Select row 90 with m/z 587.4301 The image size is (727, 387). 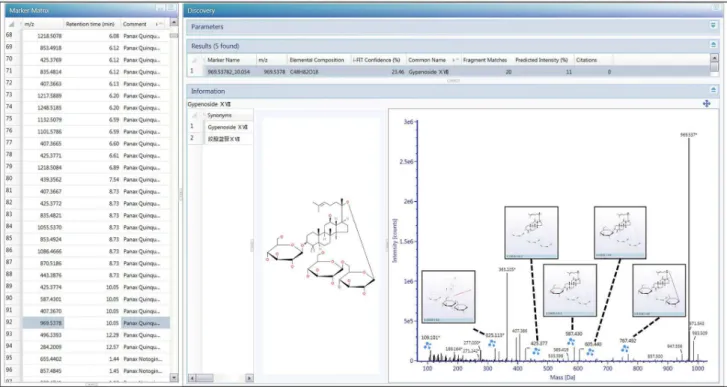pyautogui.click(x=88, y=299)
